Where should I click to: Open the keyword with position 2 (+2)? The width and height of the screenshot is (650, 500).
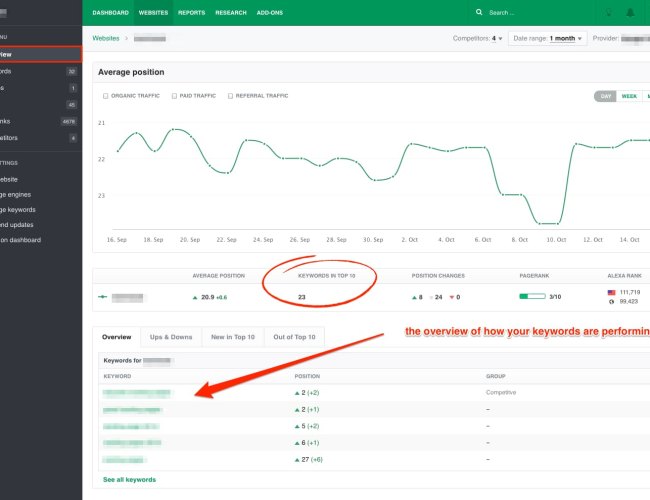(x=137, y=393)
